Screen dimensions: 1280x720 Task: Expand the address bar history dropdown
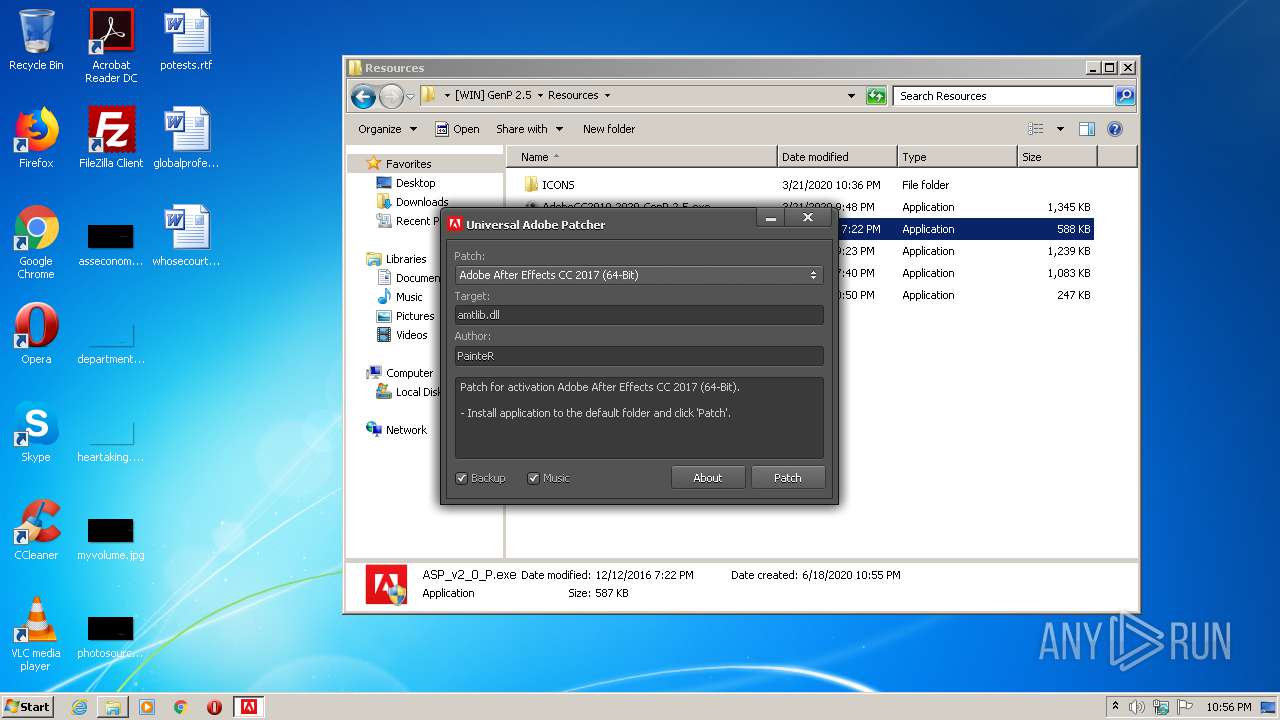(x=851, y=96)
